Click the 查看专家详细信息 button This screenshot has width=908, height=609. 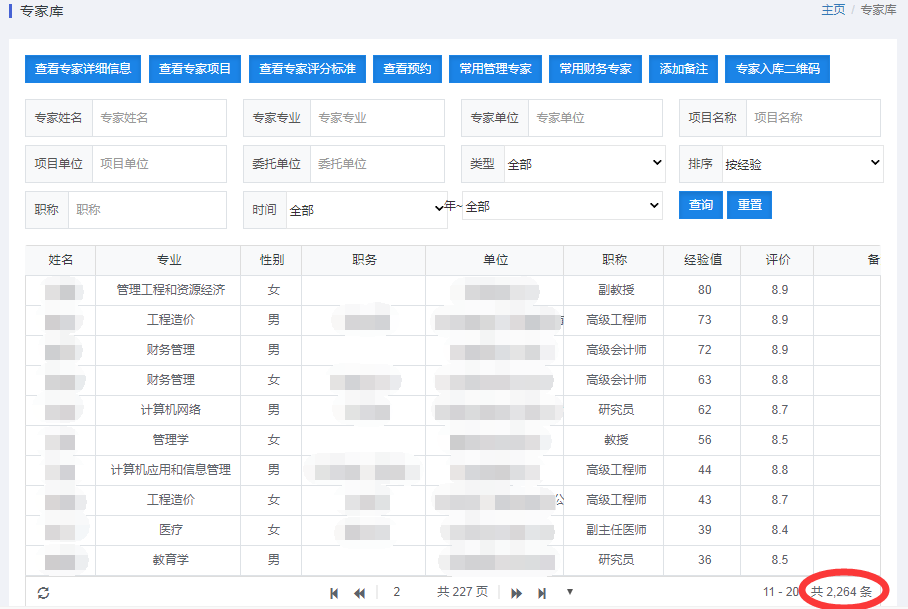pos(83,69)
